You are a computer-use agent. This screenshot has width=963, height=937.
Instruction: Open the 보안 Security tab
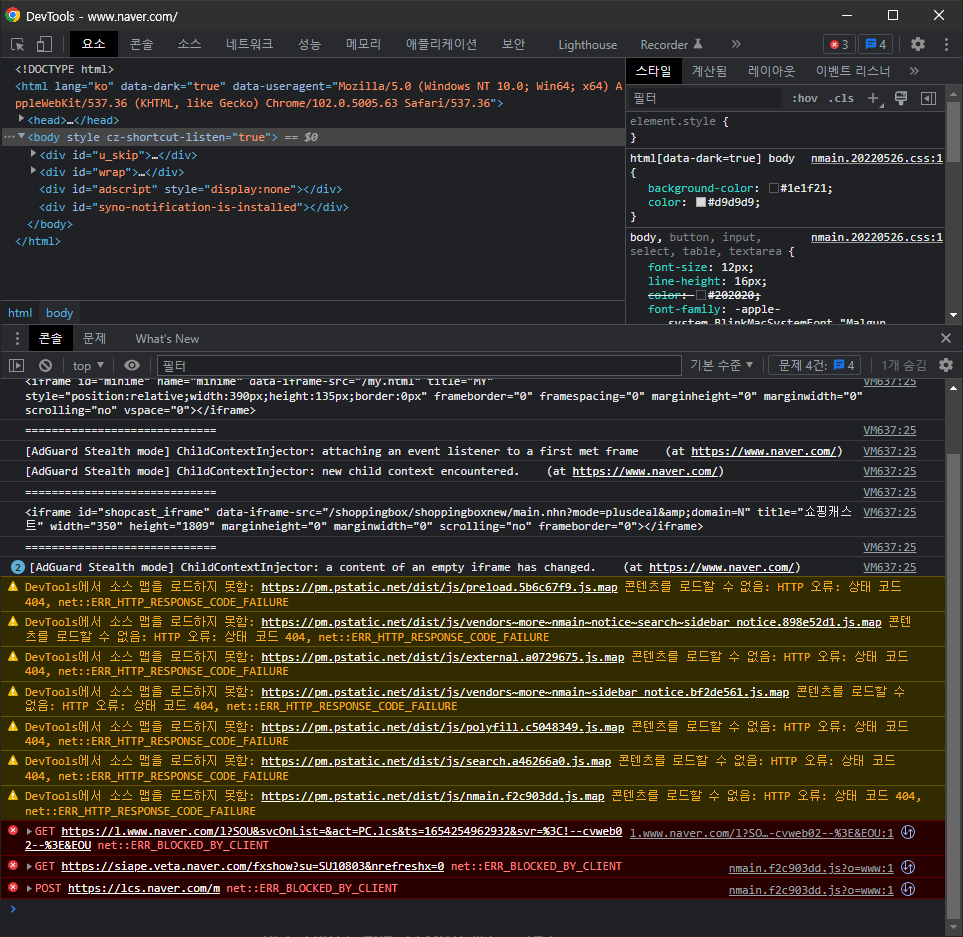[x=513, y=44]
